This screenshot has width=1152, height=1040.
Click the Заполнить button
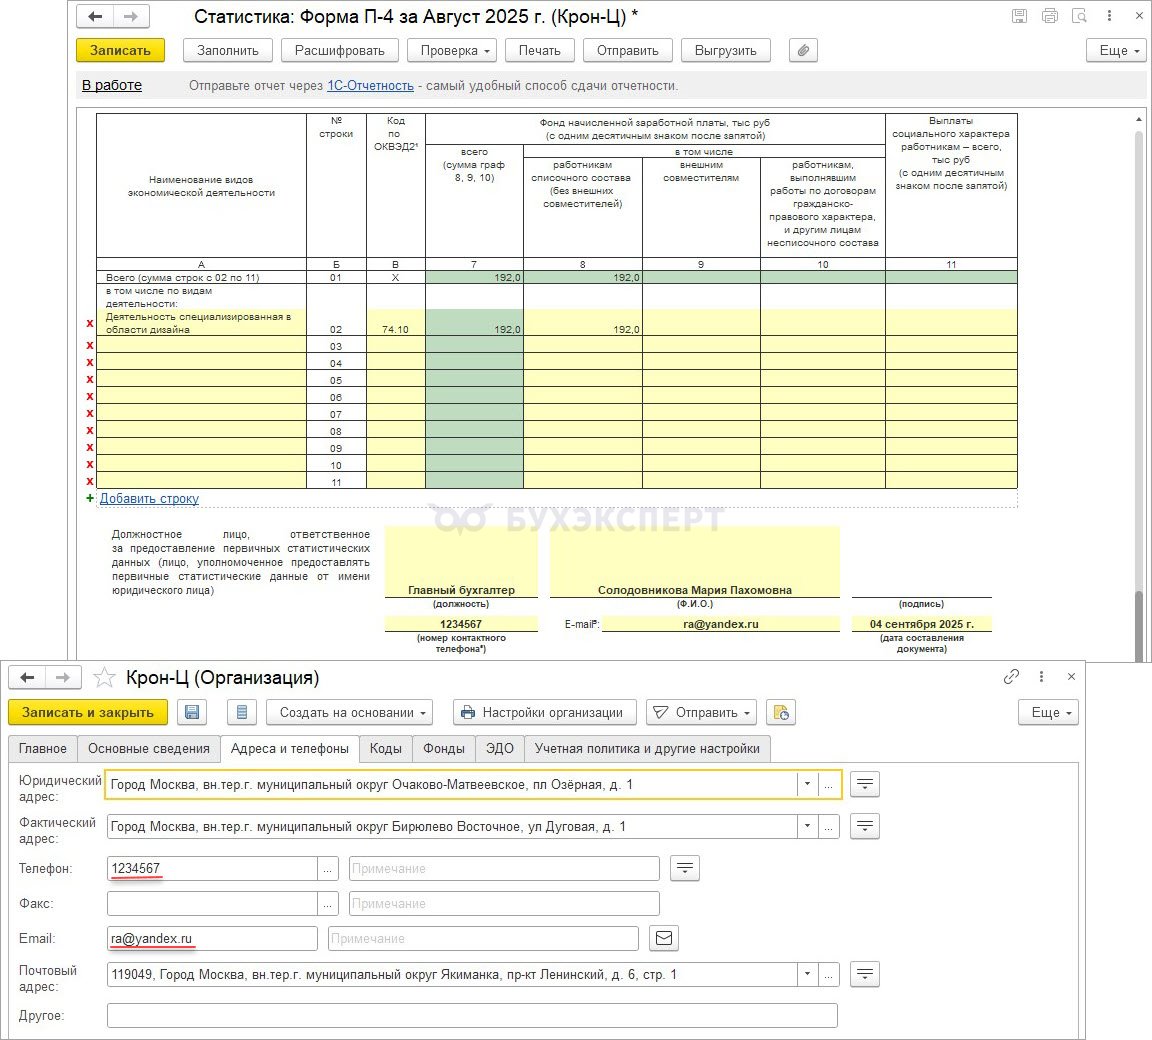(228, 51)
